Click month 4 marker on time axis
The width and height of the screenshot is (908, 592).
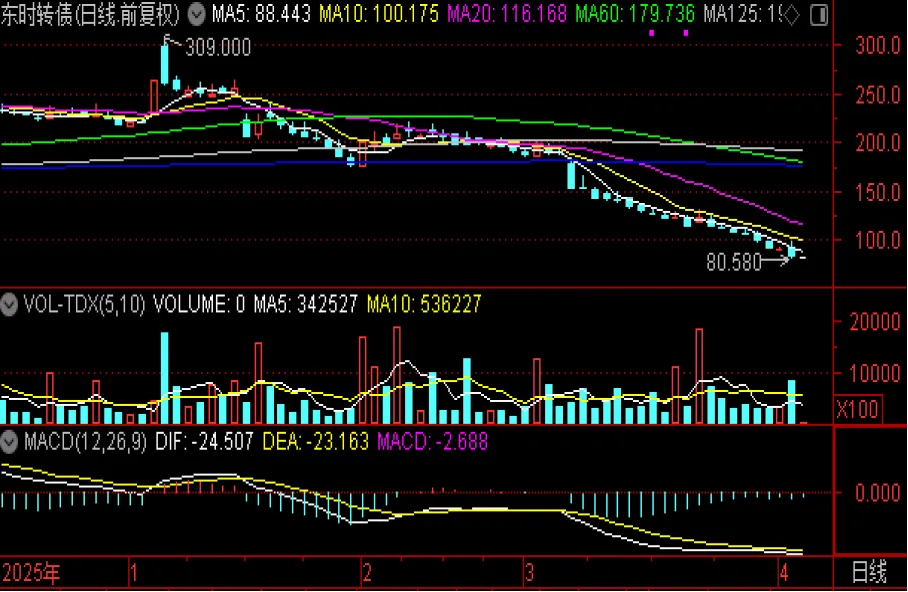click(x=784, y=573)
